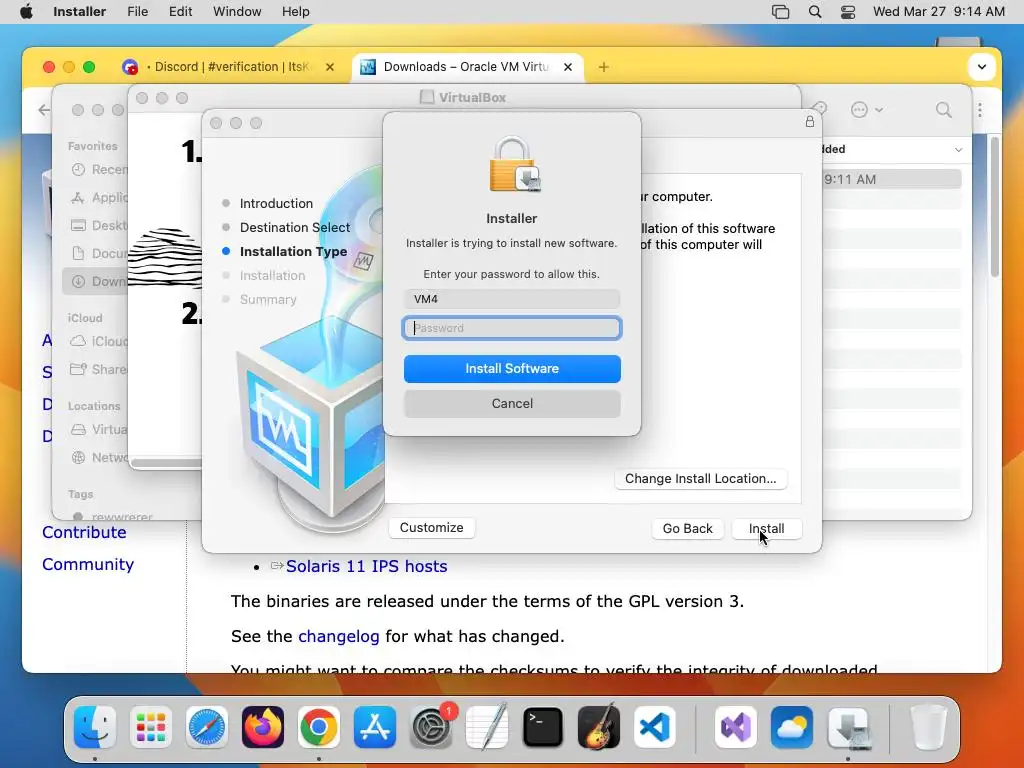Image resolution: width=1024 pixels, height=768 pixels.
Task: Expand the Date Added column sort chevron
Action: (958, 150)
